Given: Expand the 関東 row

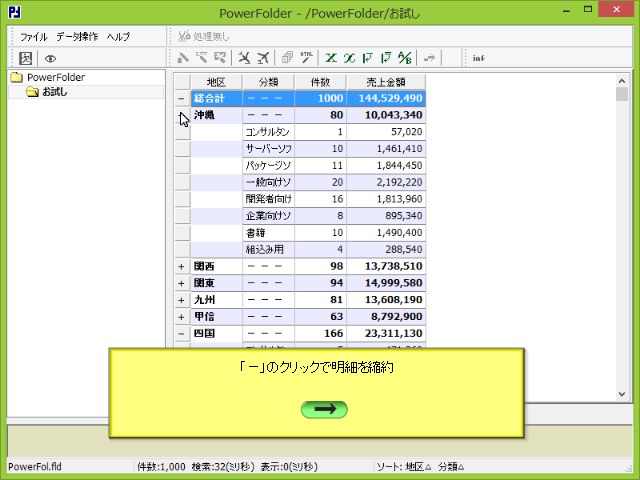Looking at the screenshot, I should (182, 283).
